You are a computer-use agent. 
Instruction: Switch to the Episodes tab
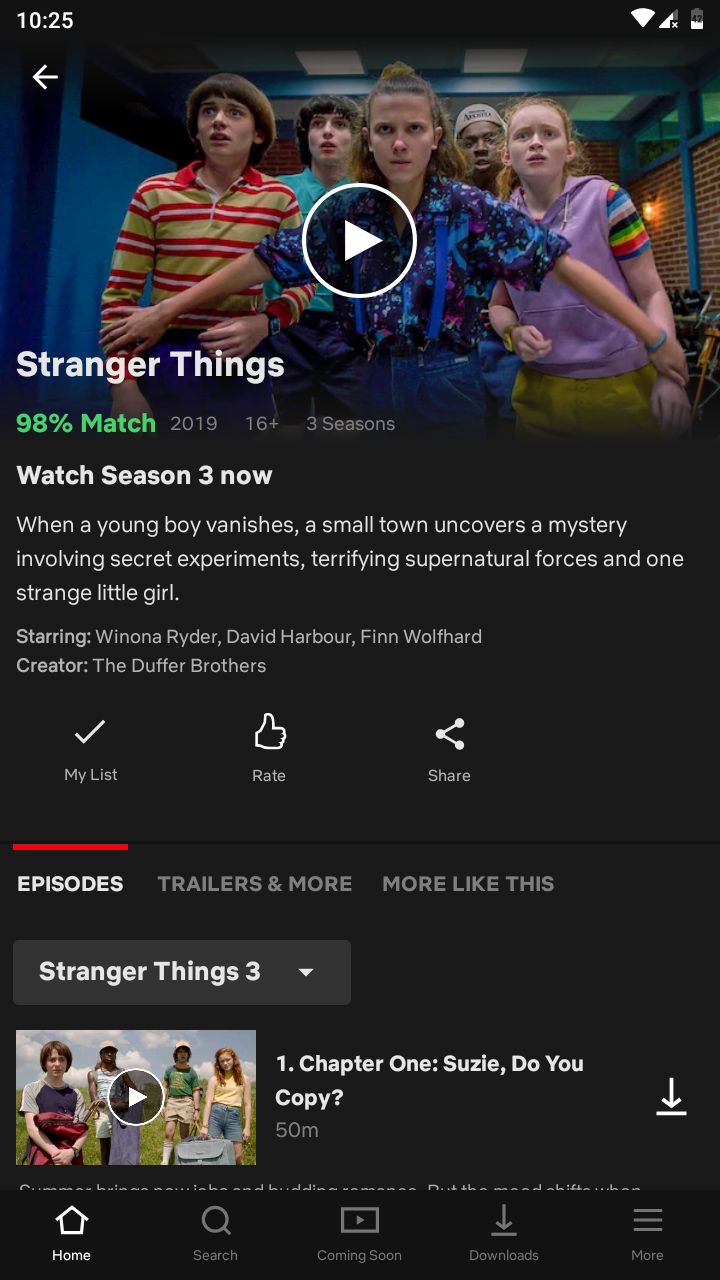pos(70,884)
